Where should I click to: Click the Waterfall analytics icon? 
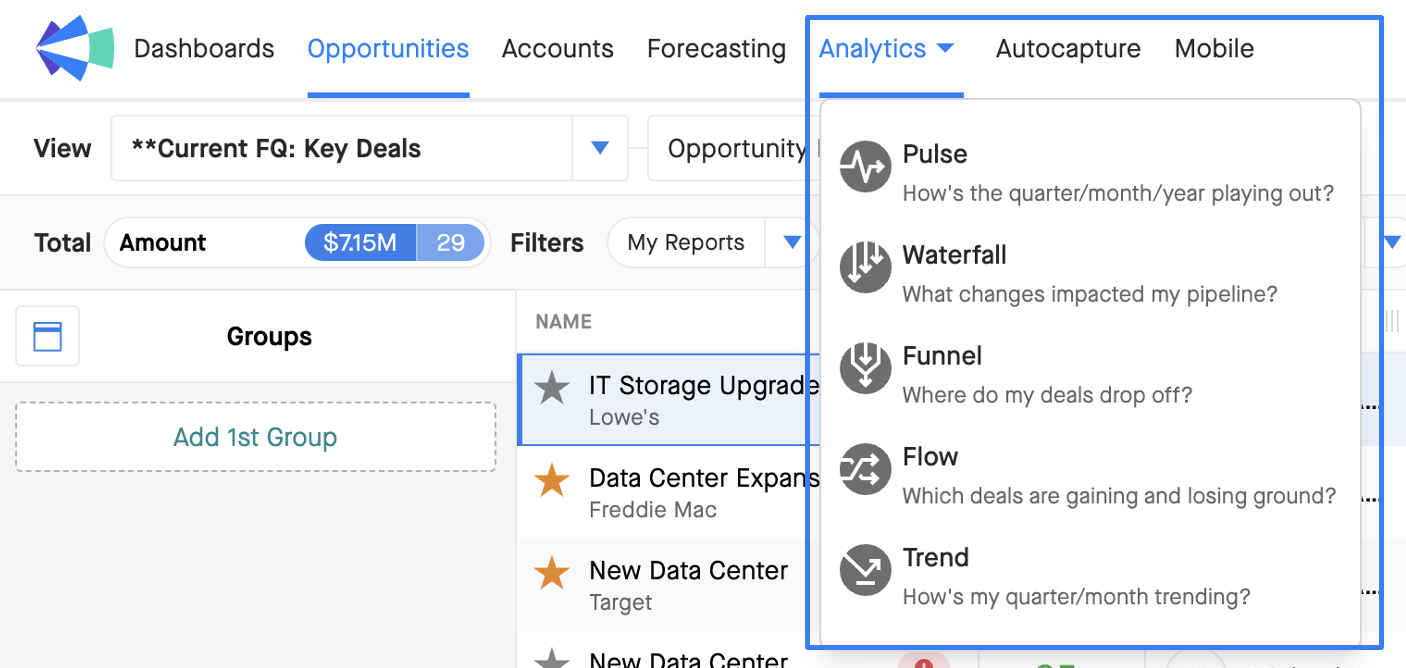(x=865, y=267)
